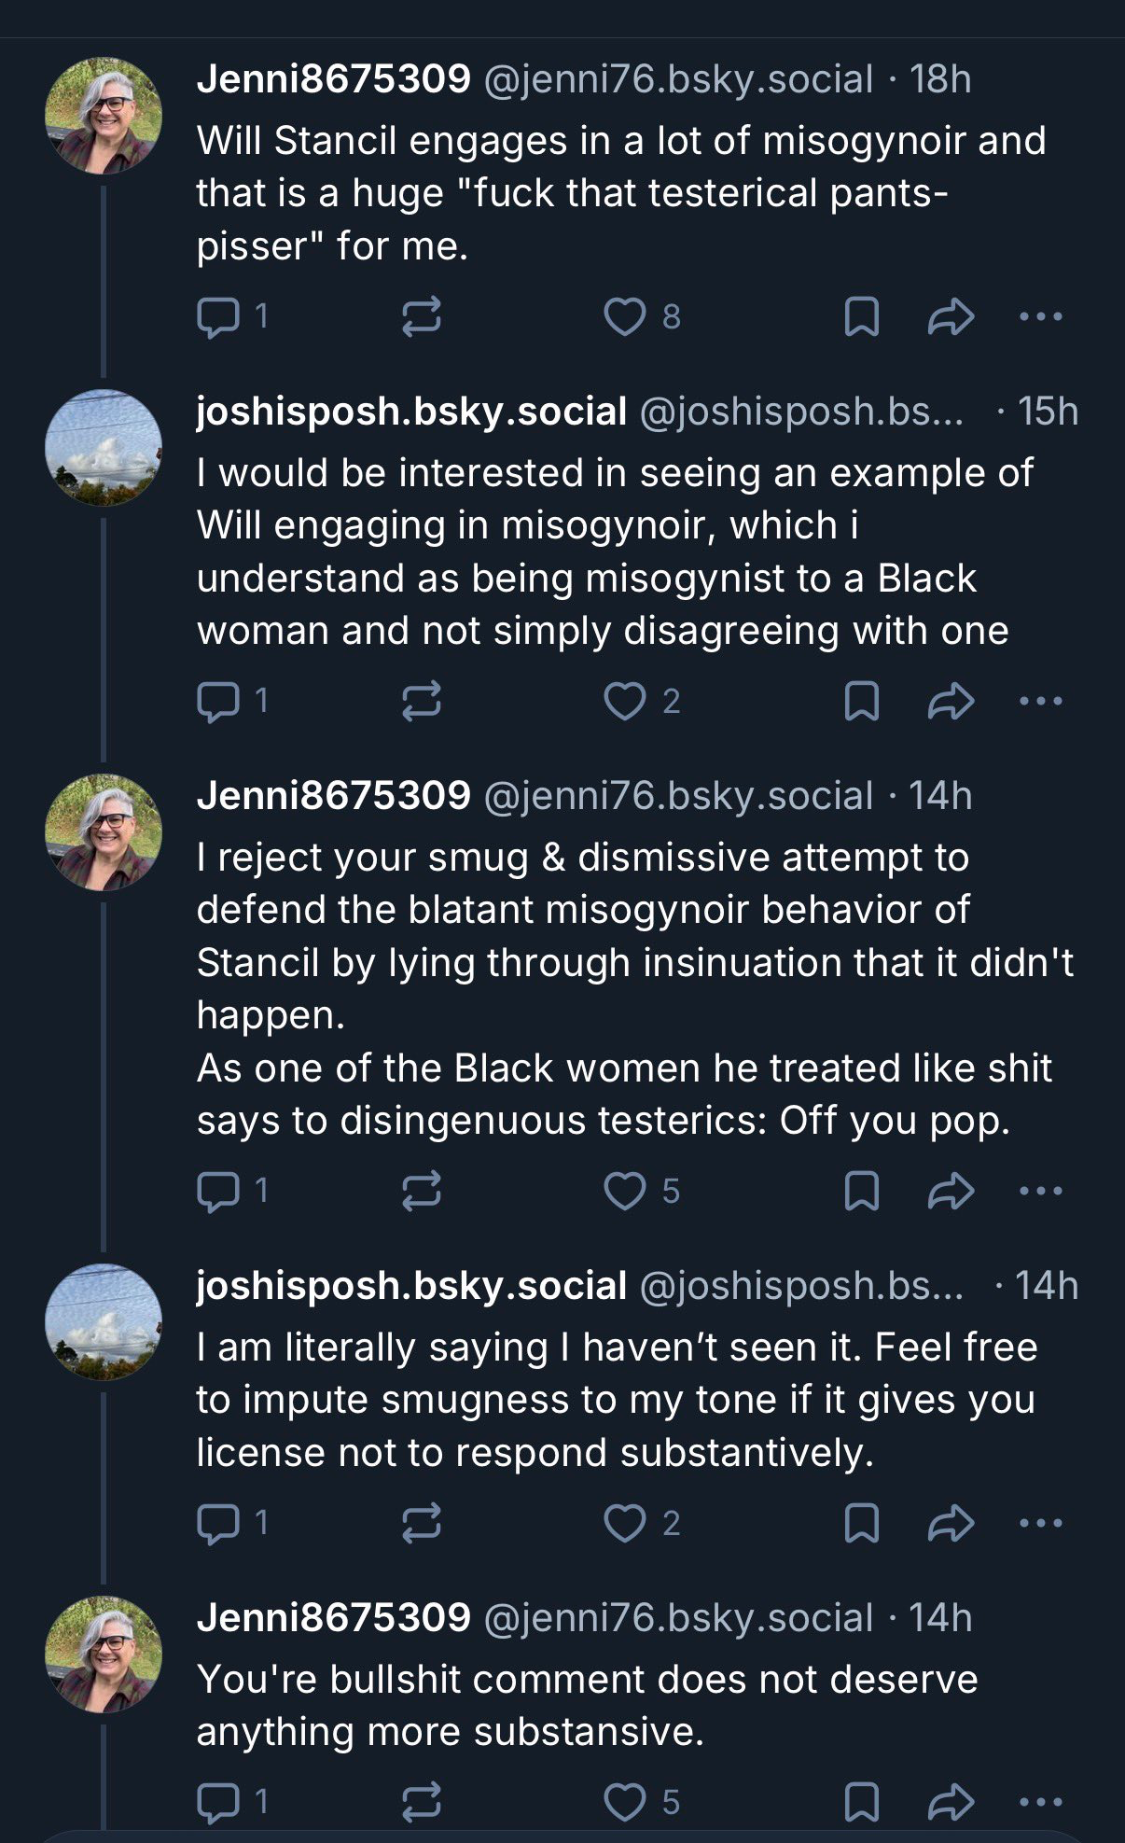Repost Jenni's 18h post

coord(421,317)
